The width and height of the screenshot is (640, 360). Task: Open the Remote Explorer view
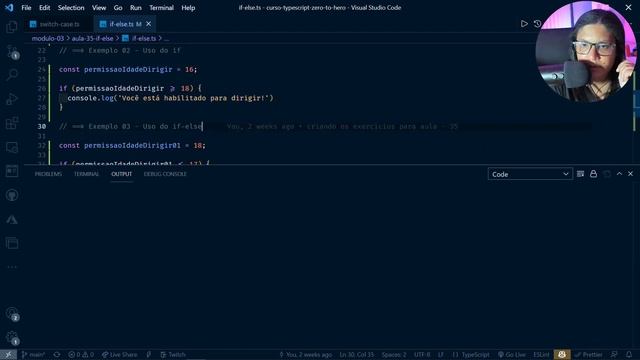[12, 147]
